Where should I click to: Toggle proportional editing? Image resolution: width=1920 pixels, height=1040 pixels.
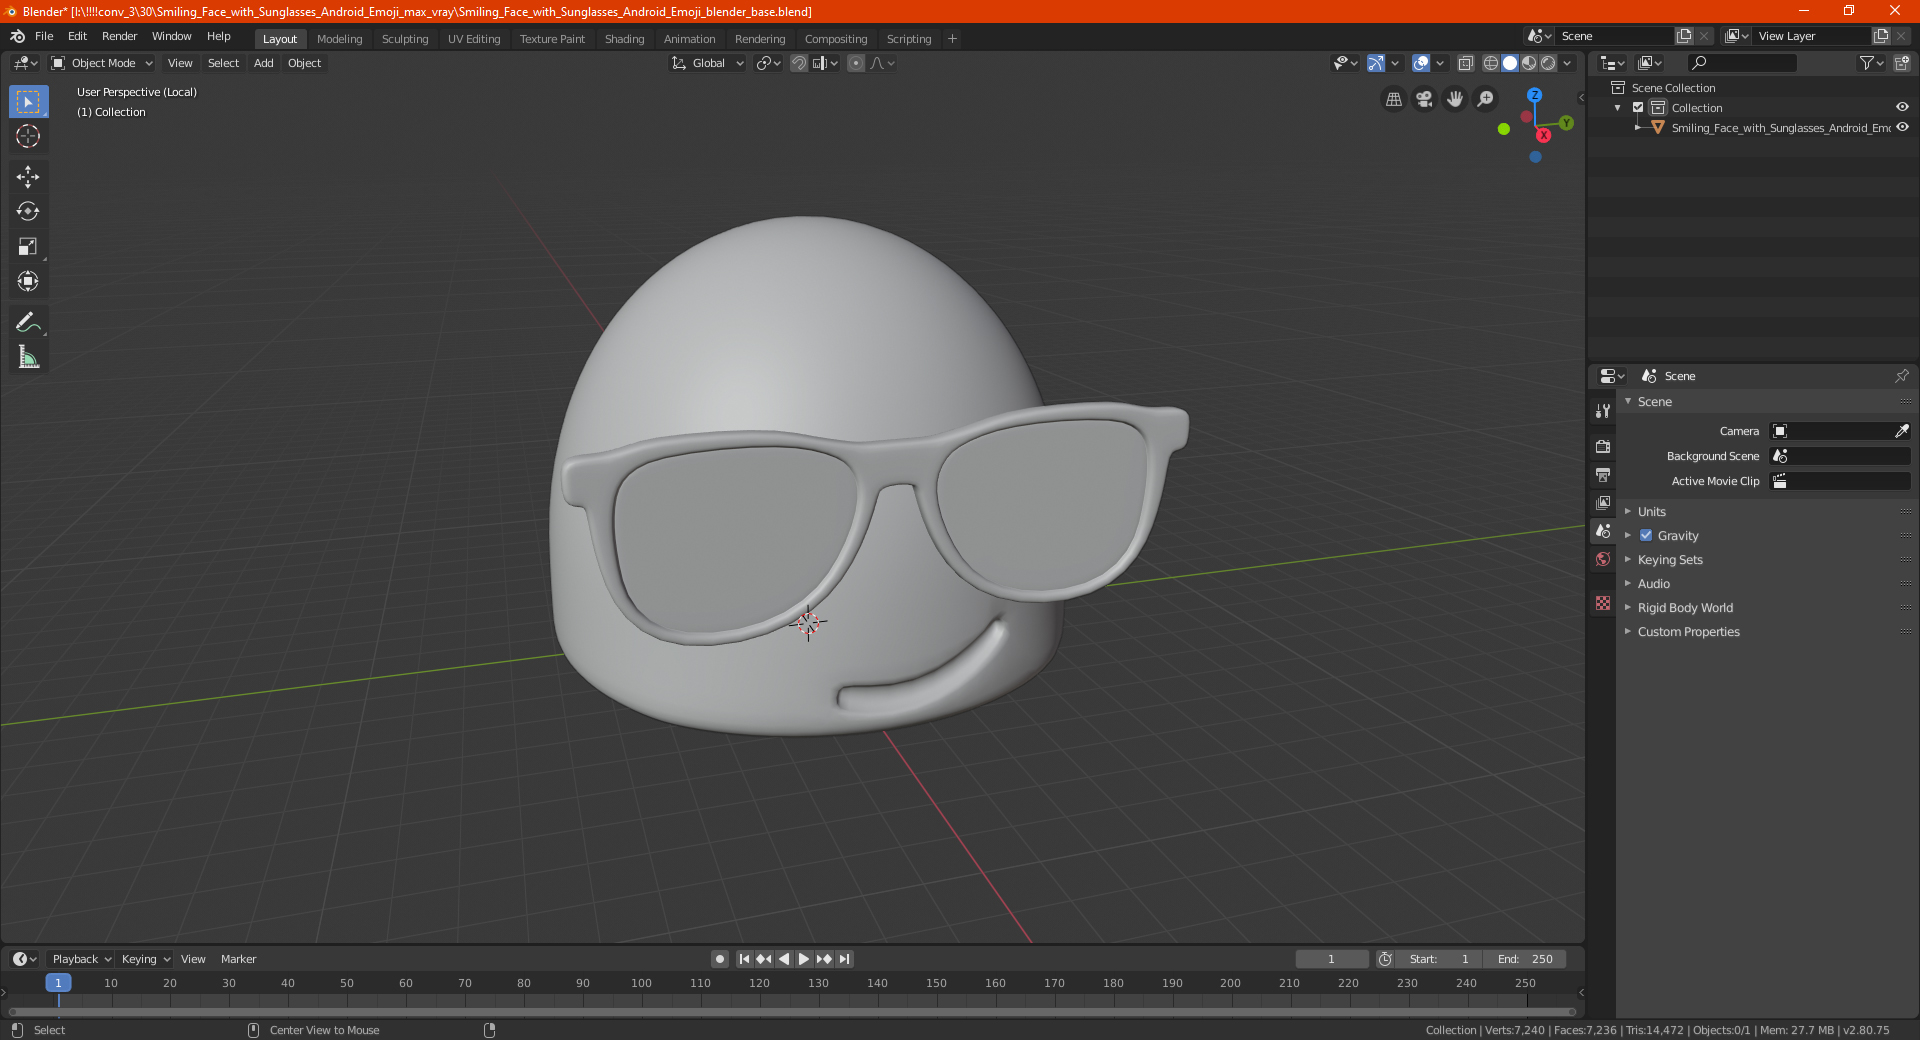click(x=856, y=63)
